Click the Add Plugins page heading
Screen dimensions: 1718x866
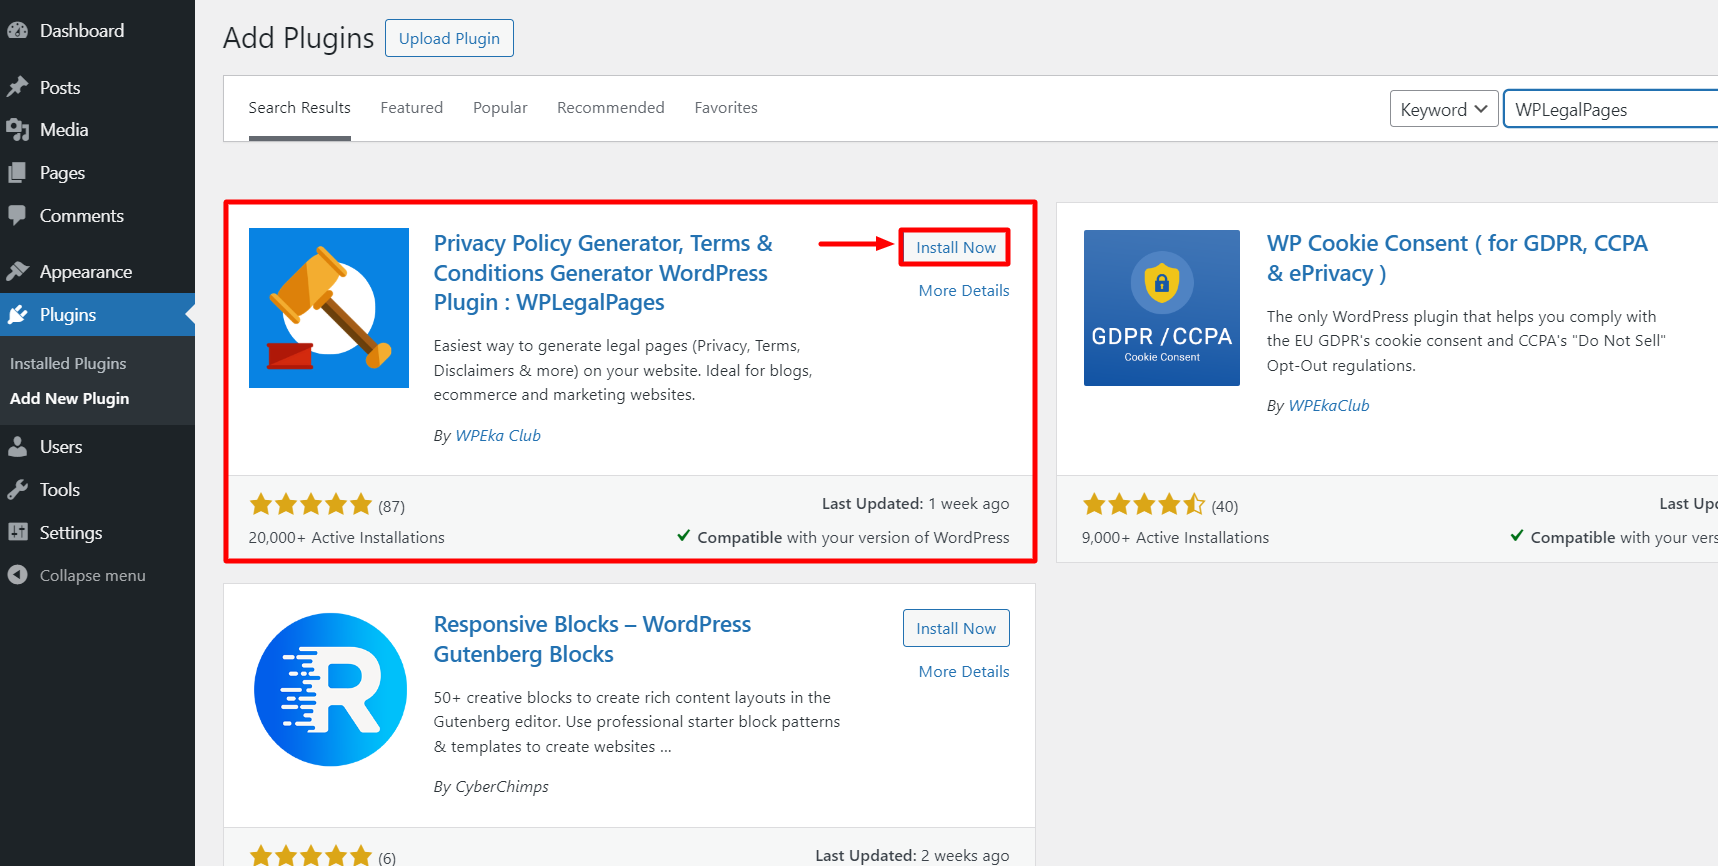298,38
